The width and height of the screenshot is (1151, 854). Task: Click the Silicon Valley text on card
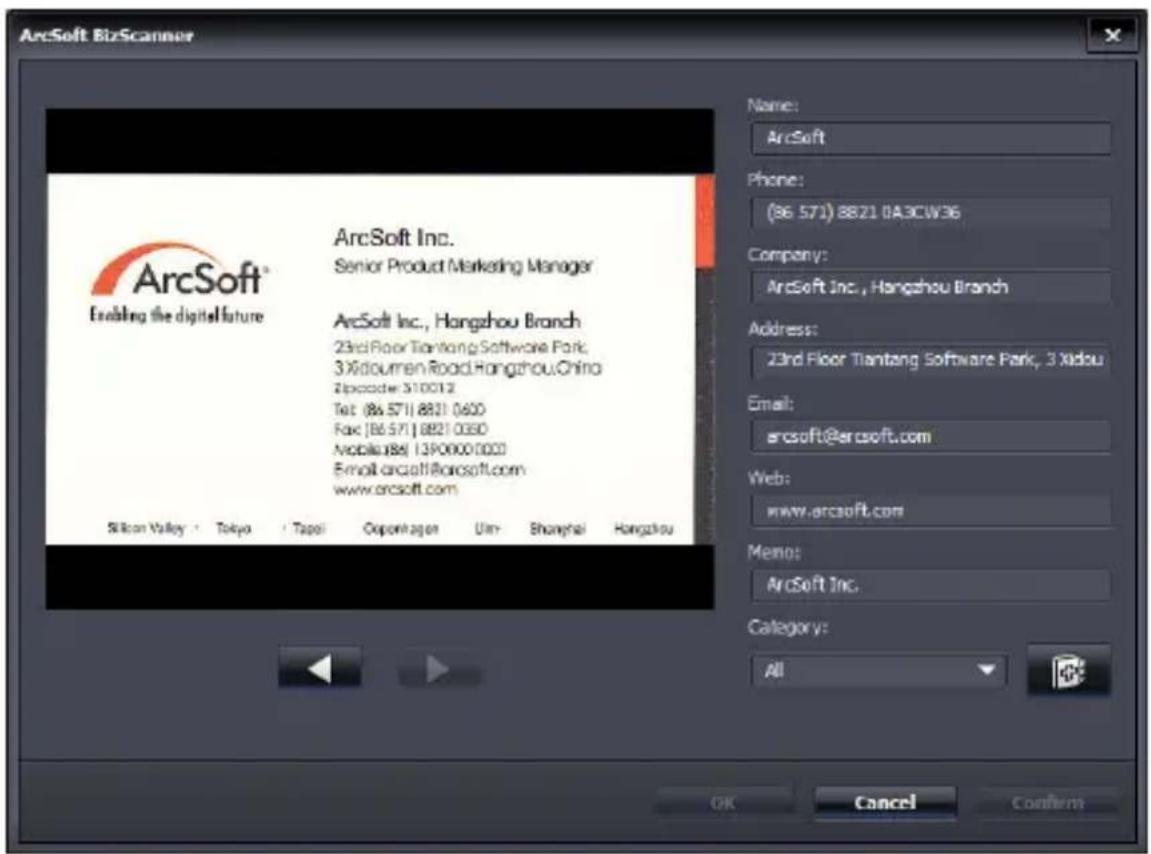[x=146, y=528]
